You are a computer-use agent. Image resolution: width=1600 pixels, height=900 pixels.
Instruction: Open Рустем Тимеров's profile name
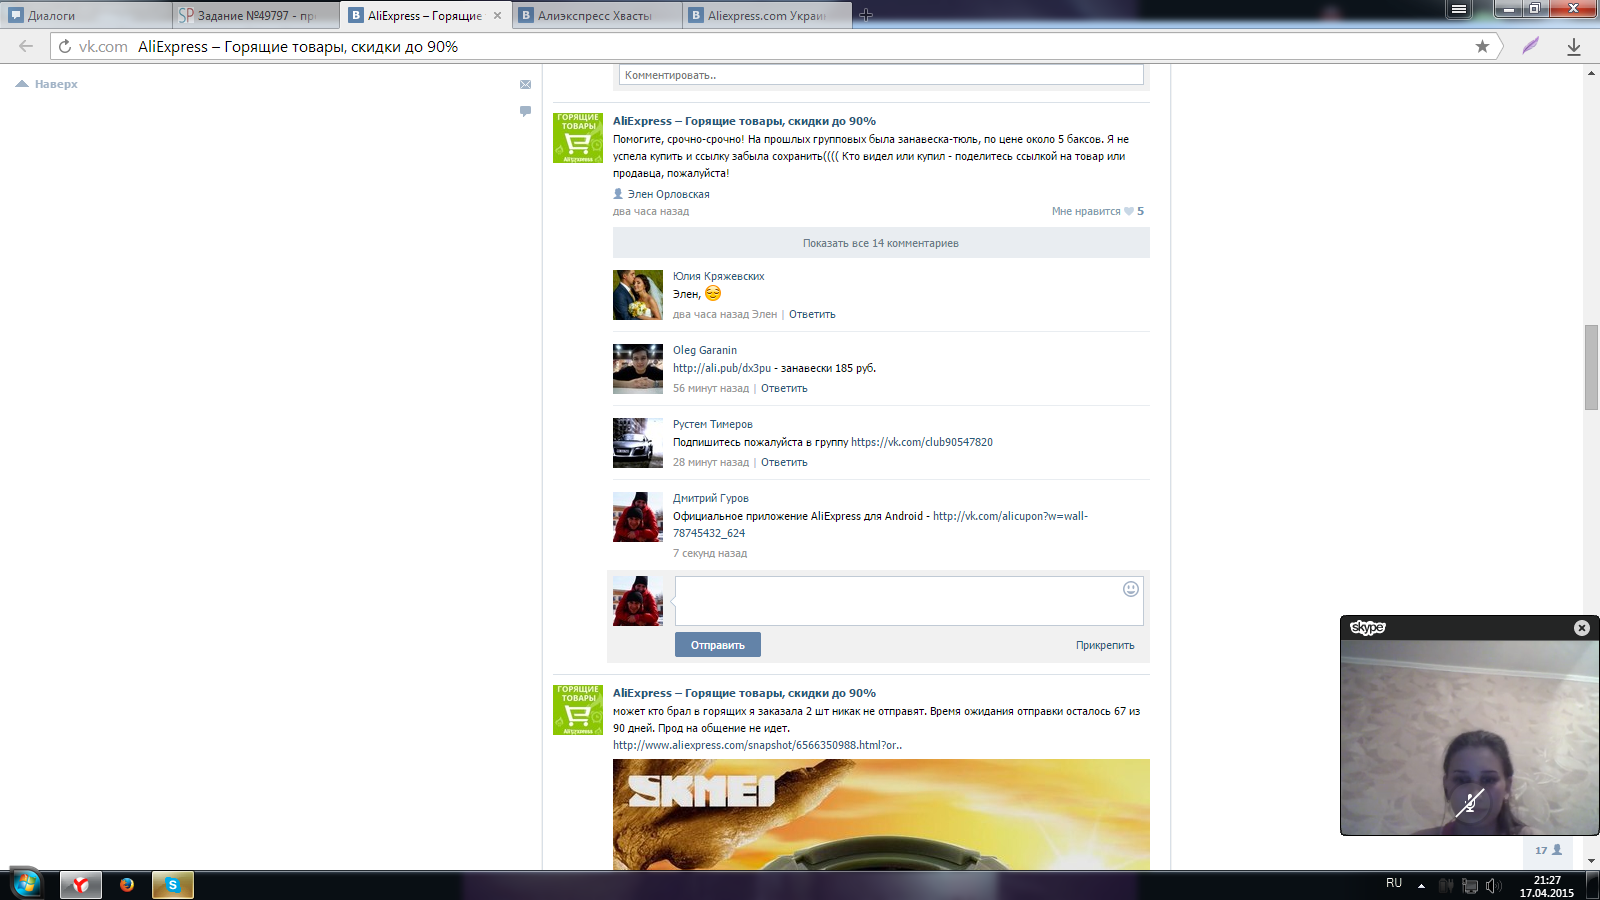pos(713,424)
